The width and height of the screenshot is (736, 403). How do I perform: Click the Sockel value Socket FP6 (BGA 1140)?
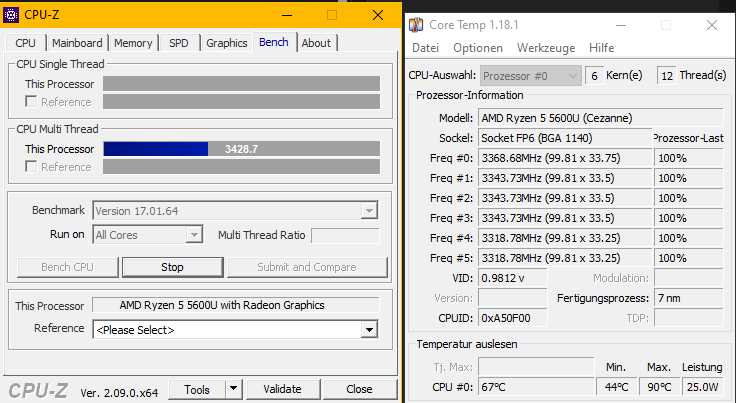coord(565,138)
